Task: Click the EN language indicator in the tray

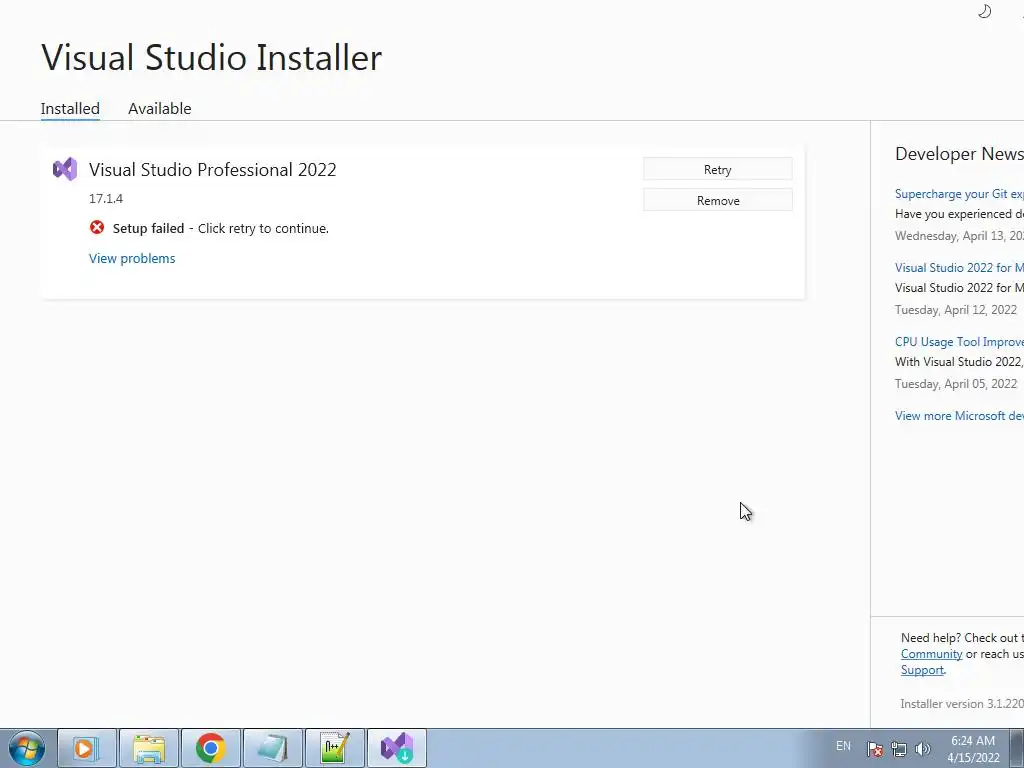Action: pos(843,746)
